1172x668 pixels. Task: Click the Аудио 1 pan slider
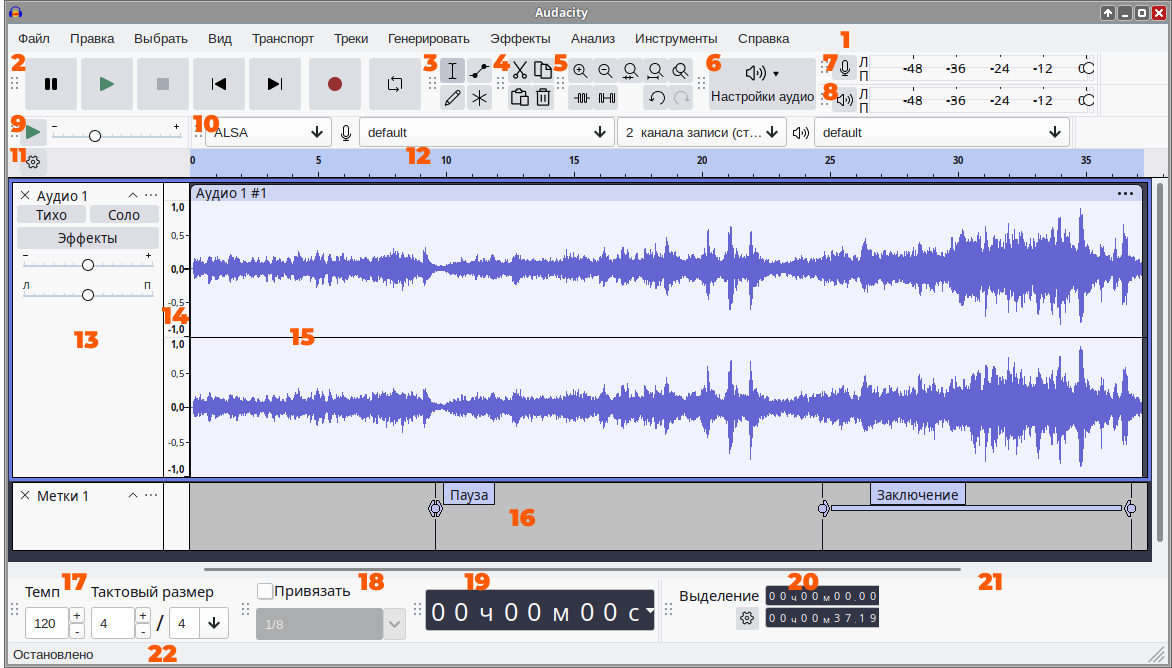click(x=88, y=294)
